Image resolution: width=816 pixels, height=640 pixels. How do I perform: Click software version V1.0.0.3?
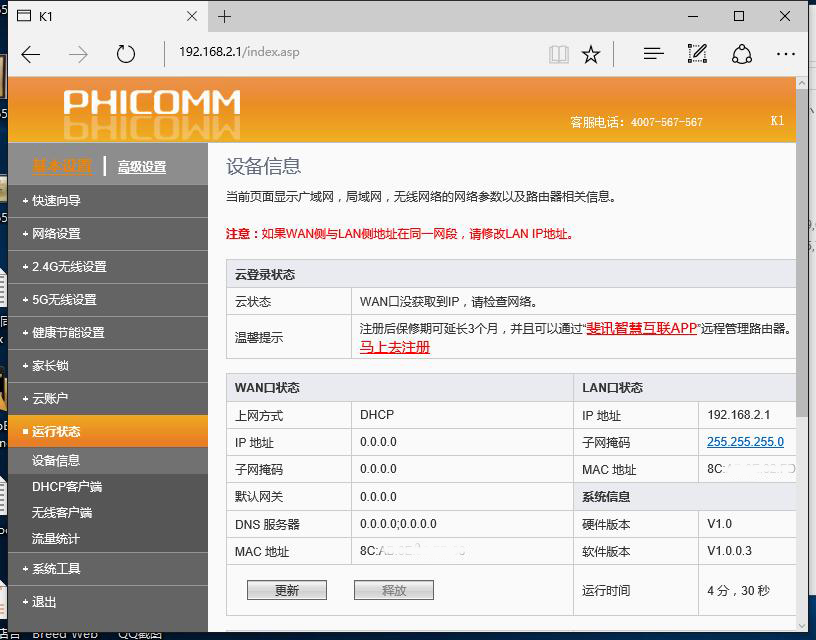(729, 551)
